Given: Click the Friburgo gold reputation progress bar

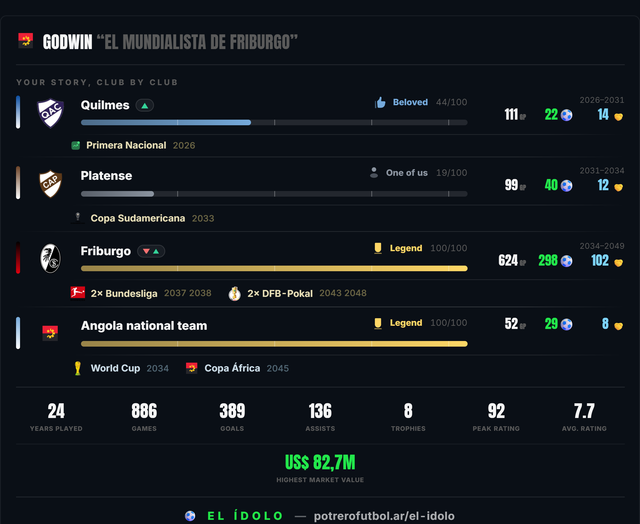Looking at the screenshot, I should coord(274,269).
